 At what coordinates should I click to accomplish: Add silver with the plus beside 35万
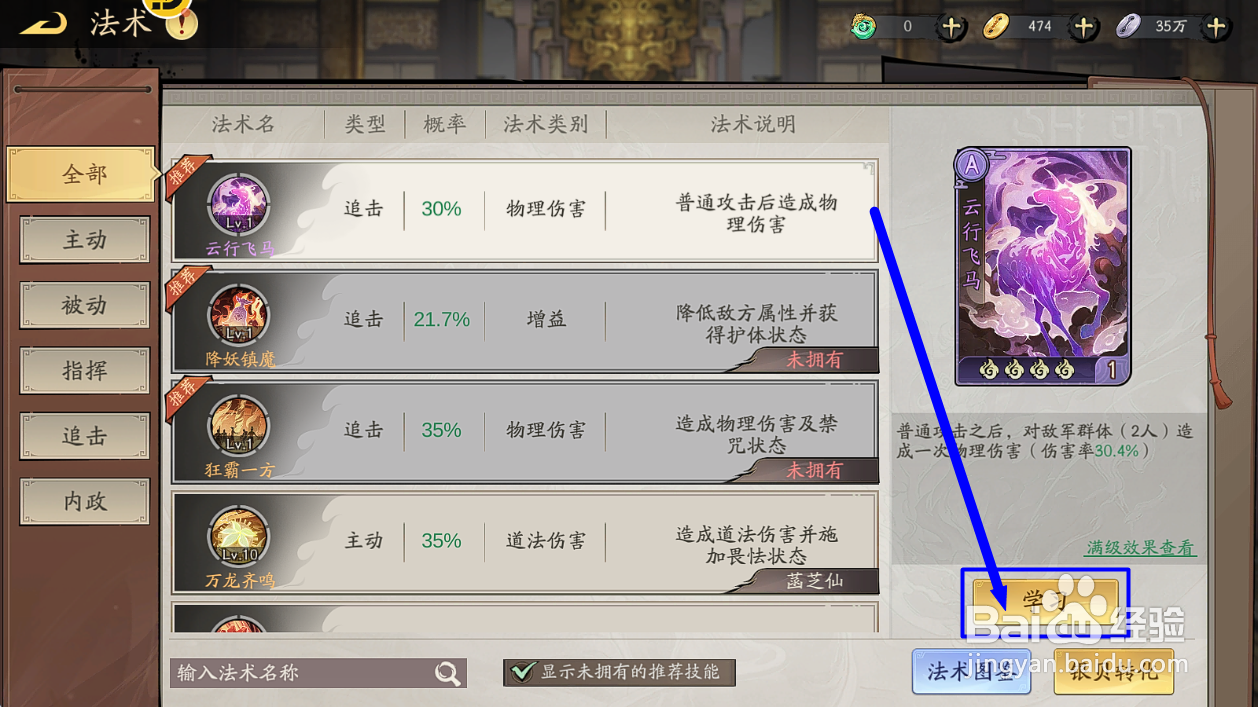coord(1215,27)
